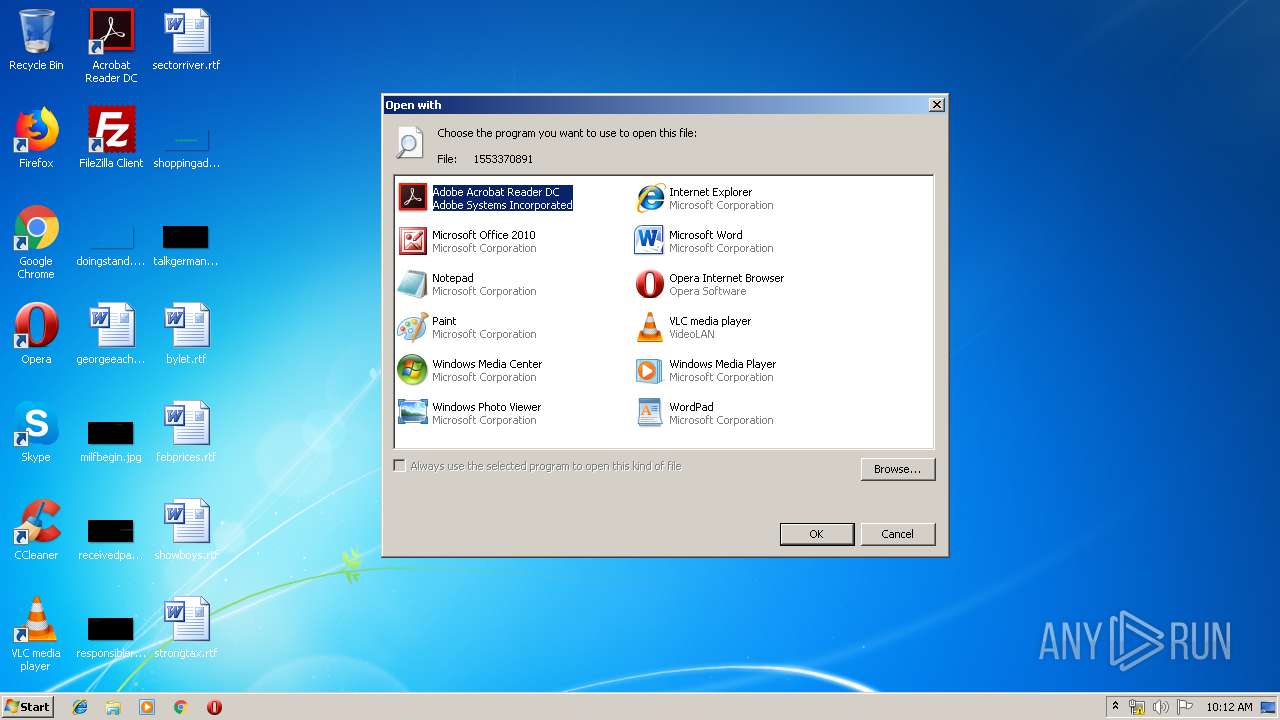Show hidden system tray icons
1280x720 pixels.
tap(1115, 706)
